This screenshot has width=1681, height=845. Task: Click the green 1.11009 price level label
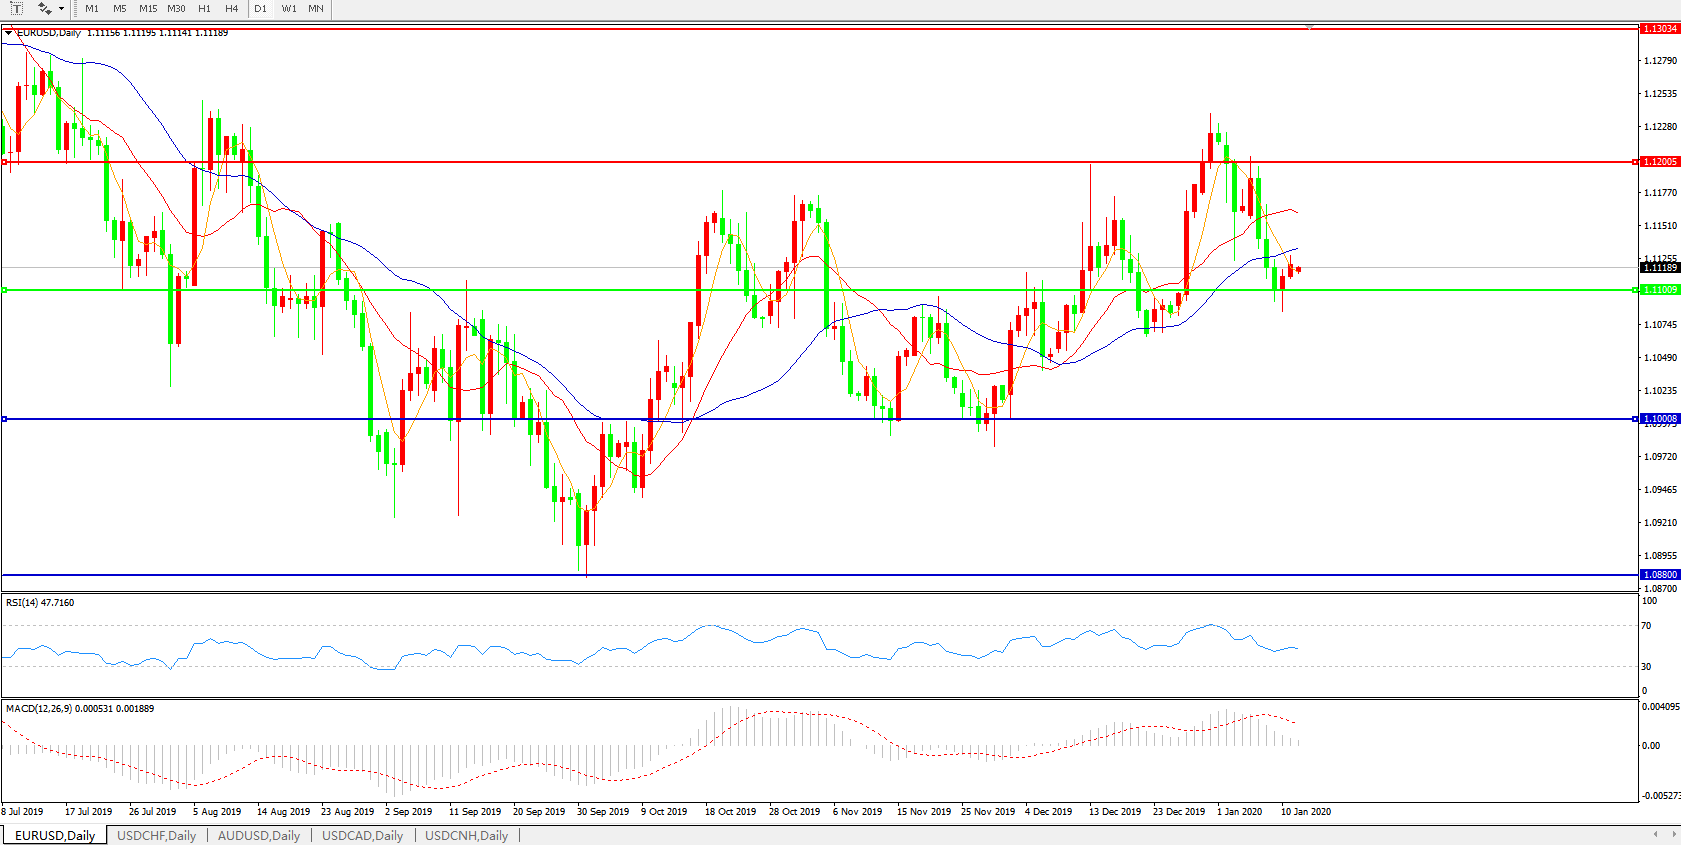[1660, 290]
